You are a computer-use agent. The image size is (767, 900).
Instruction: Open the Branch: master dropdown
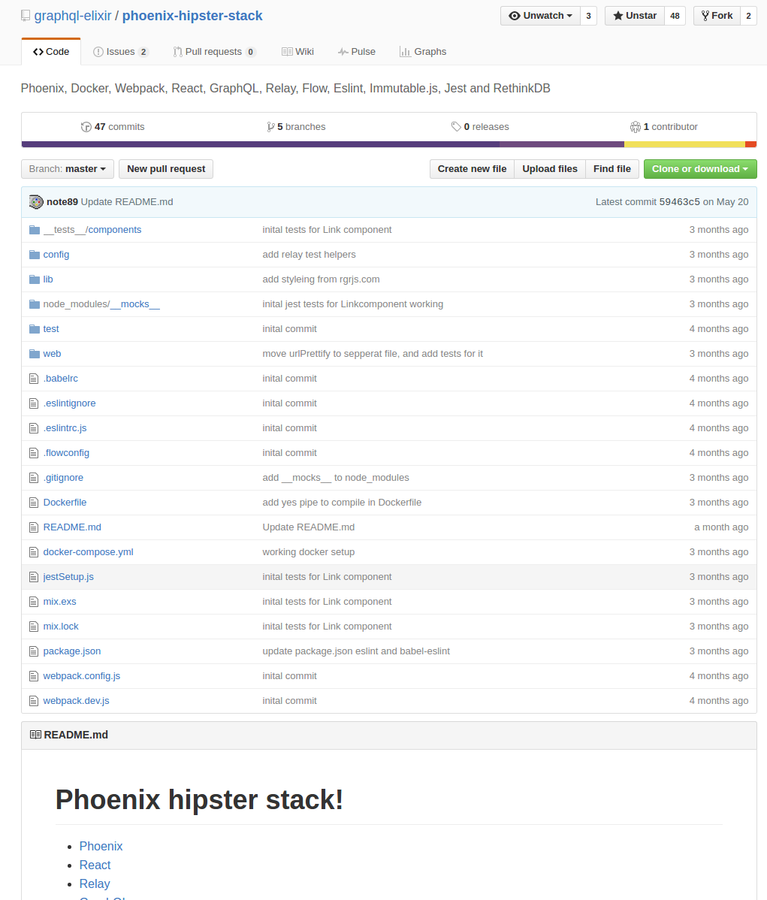point(68,169)
